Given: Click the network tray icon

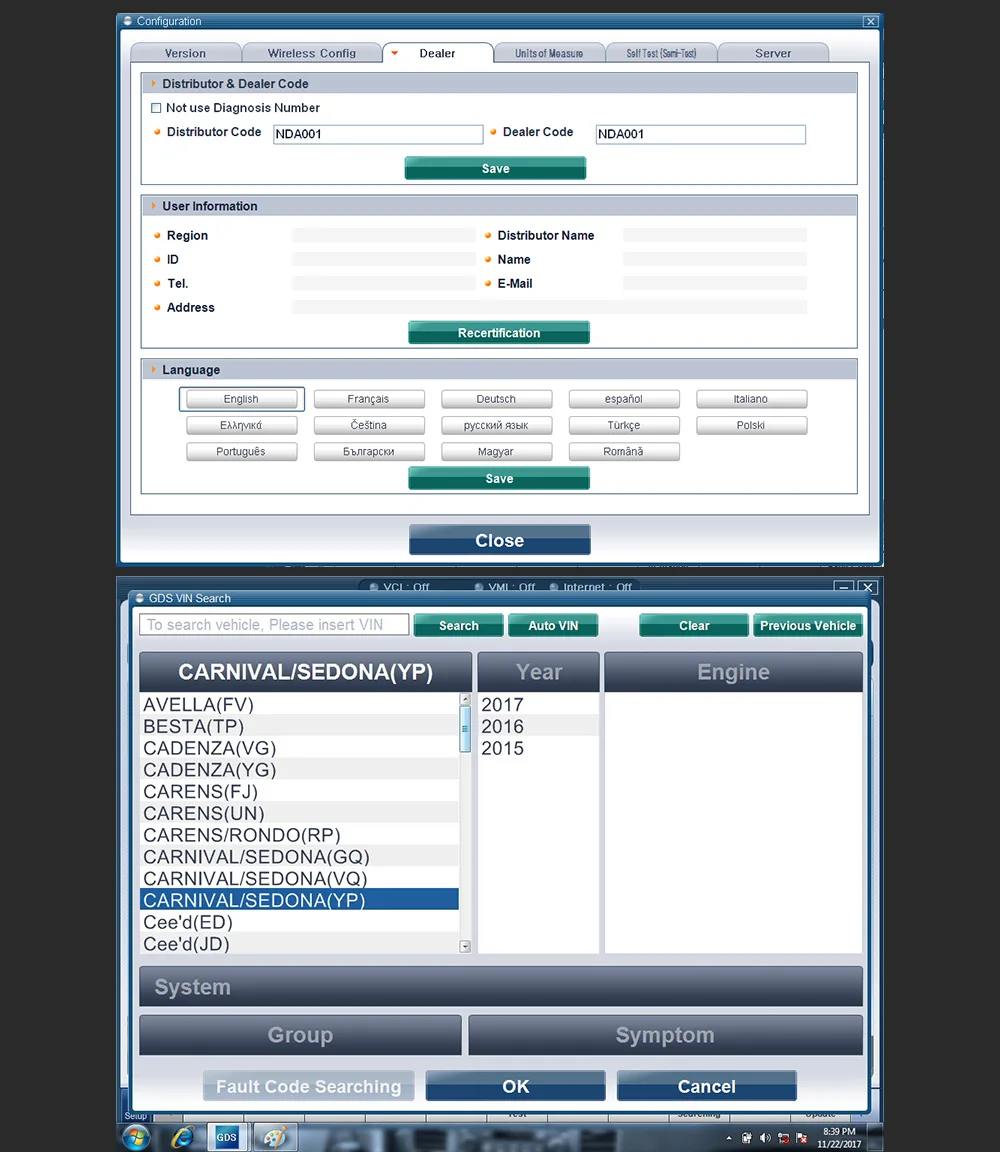Looking at the screenshot, I should (x=783, y=1138).
